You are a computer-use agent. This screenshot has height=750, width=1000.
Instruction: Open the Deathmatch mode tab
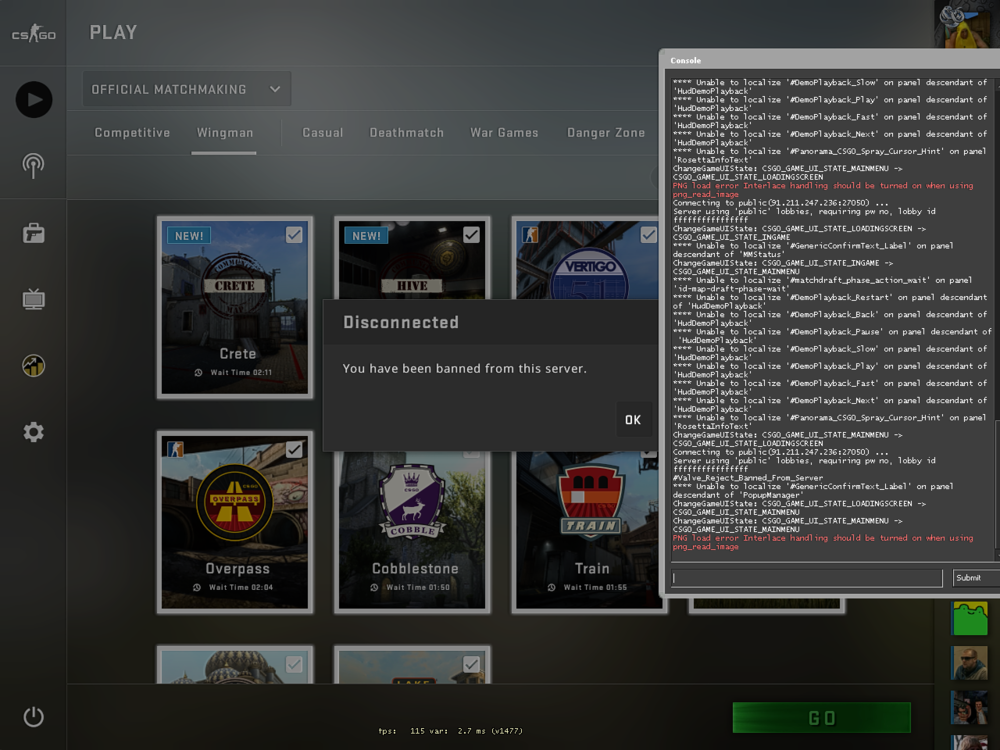pyautogui.click(x=406, y=133)
